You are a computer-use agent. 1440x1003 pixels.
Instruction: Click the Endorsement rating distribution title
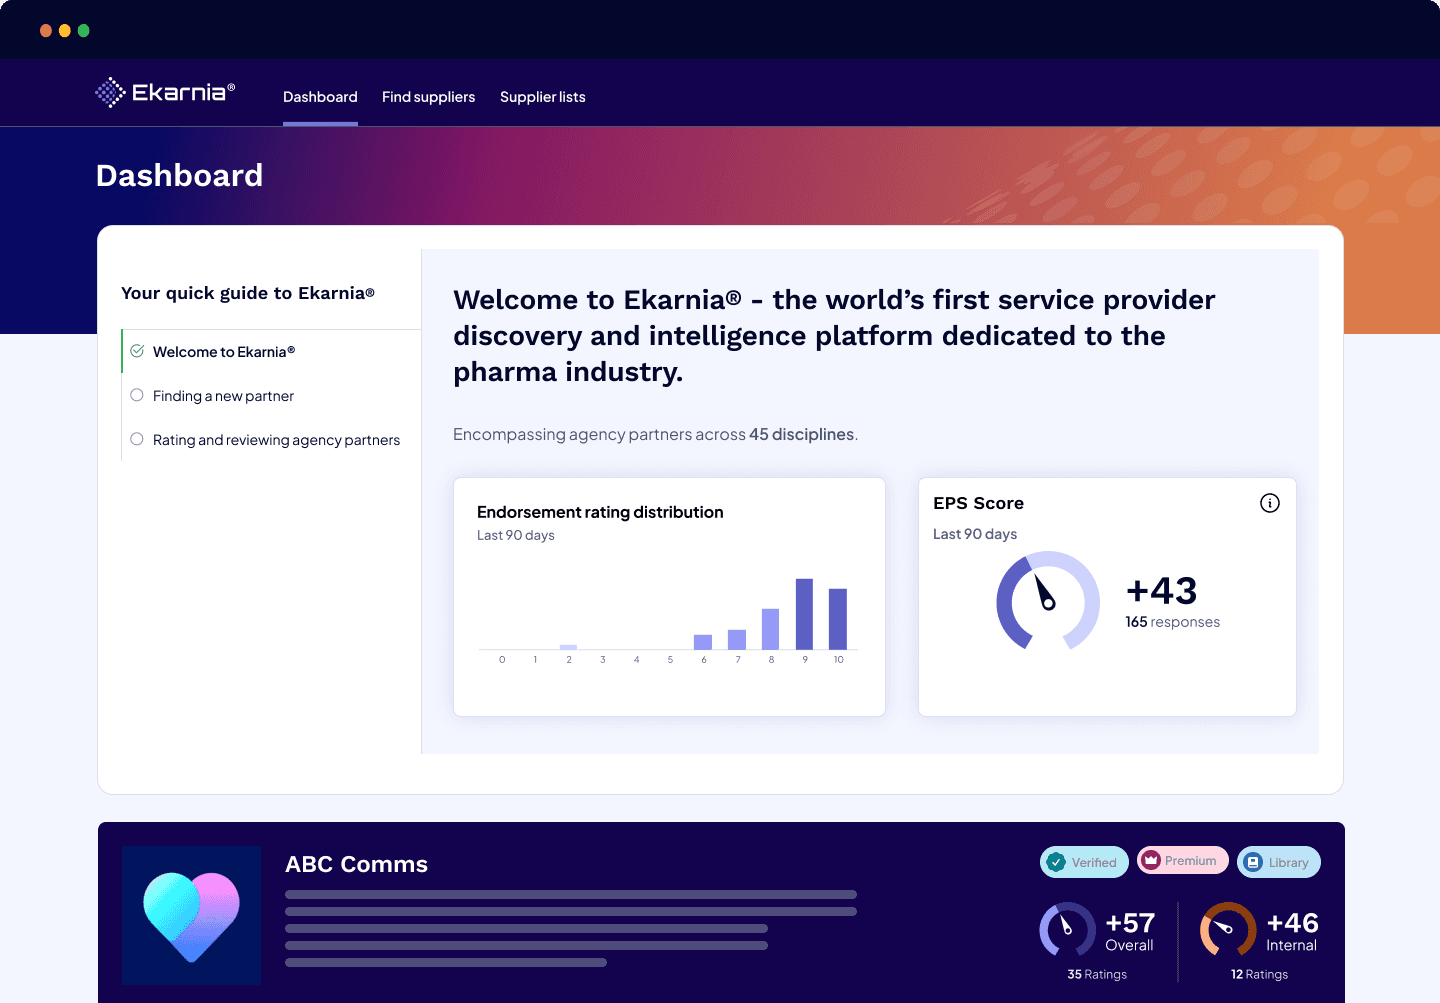point(600,512)
